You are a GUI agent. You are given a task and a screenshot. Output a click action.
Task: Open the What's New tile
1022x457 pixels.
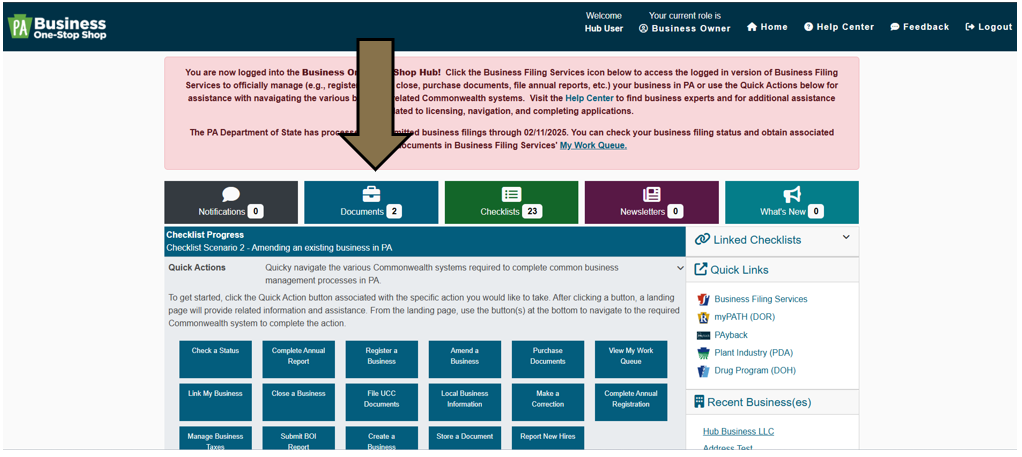[x=792, y=203]
